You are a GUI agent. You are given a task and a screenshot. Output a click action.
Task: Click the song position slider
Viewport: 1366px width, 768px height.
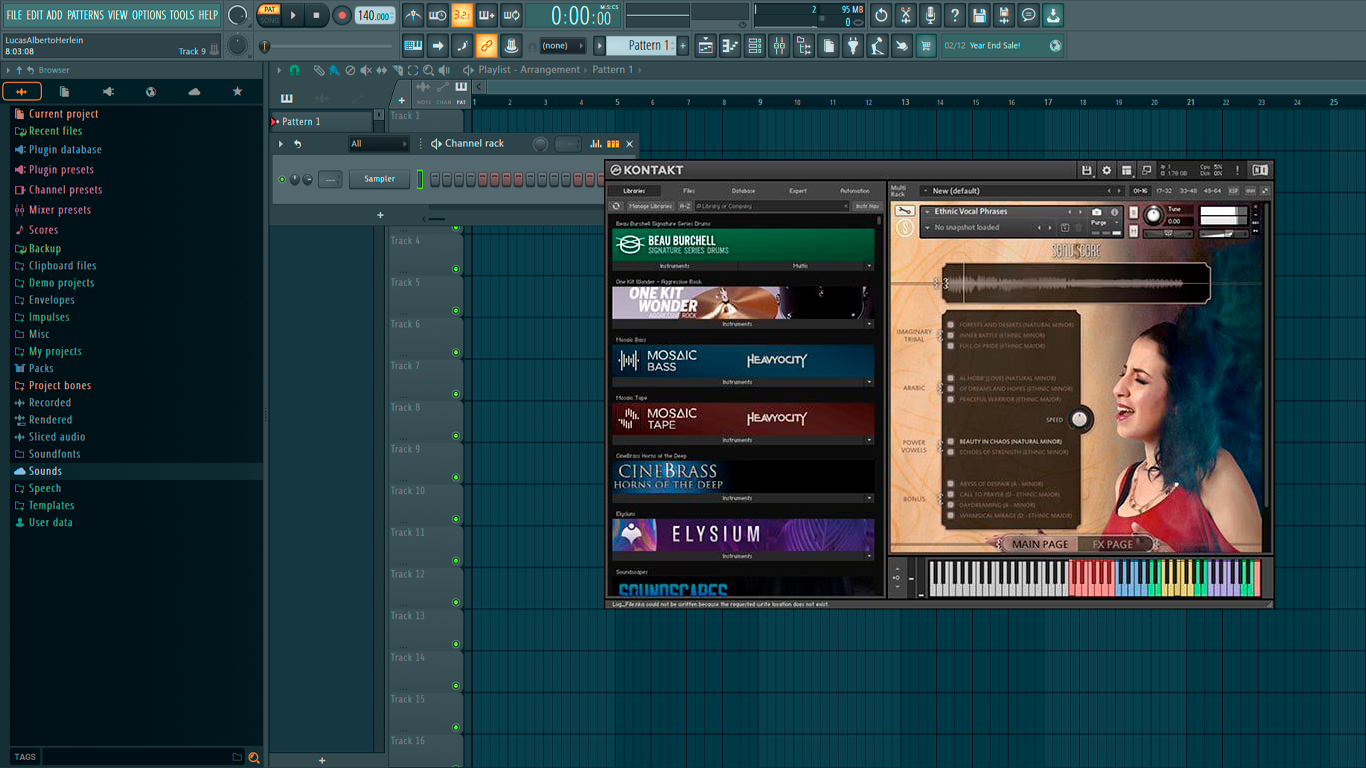(329, 46)
